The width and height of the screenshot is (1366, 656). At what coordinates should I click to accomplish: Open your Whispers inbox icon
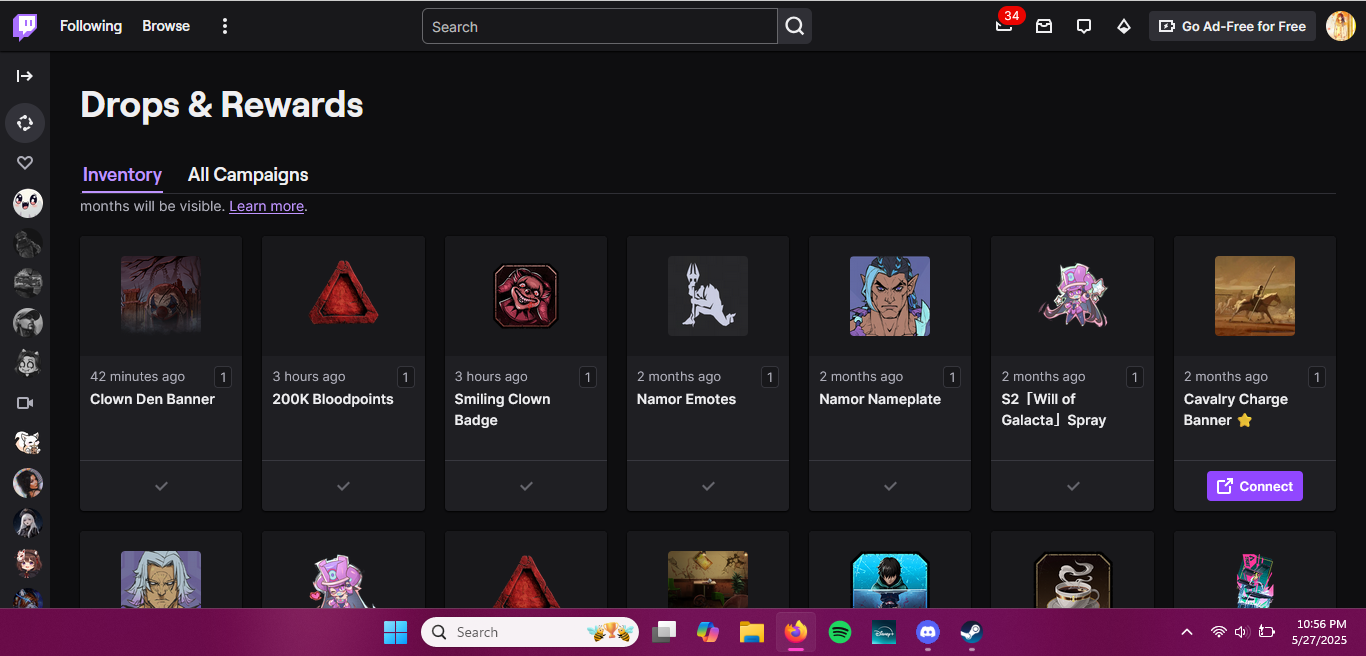[x=1044, y=26]
